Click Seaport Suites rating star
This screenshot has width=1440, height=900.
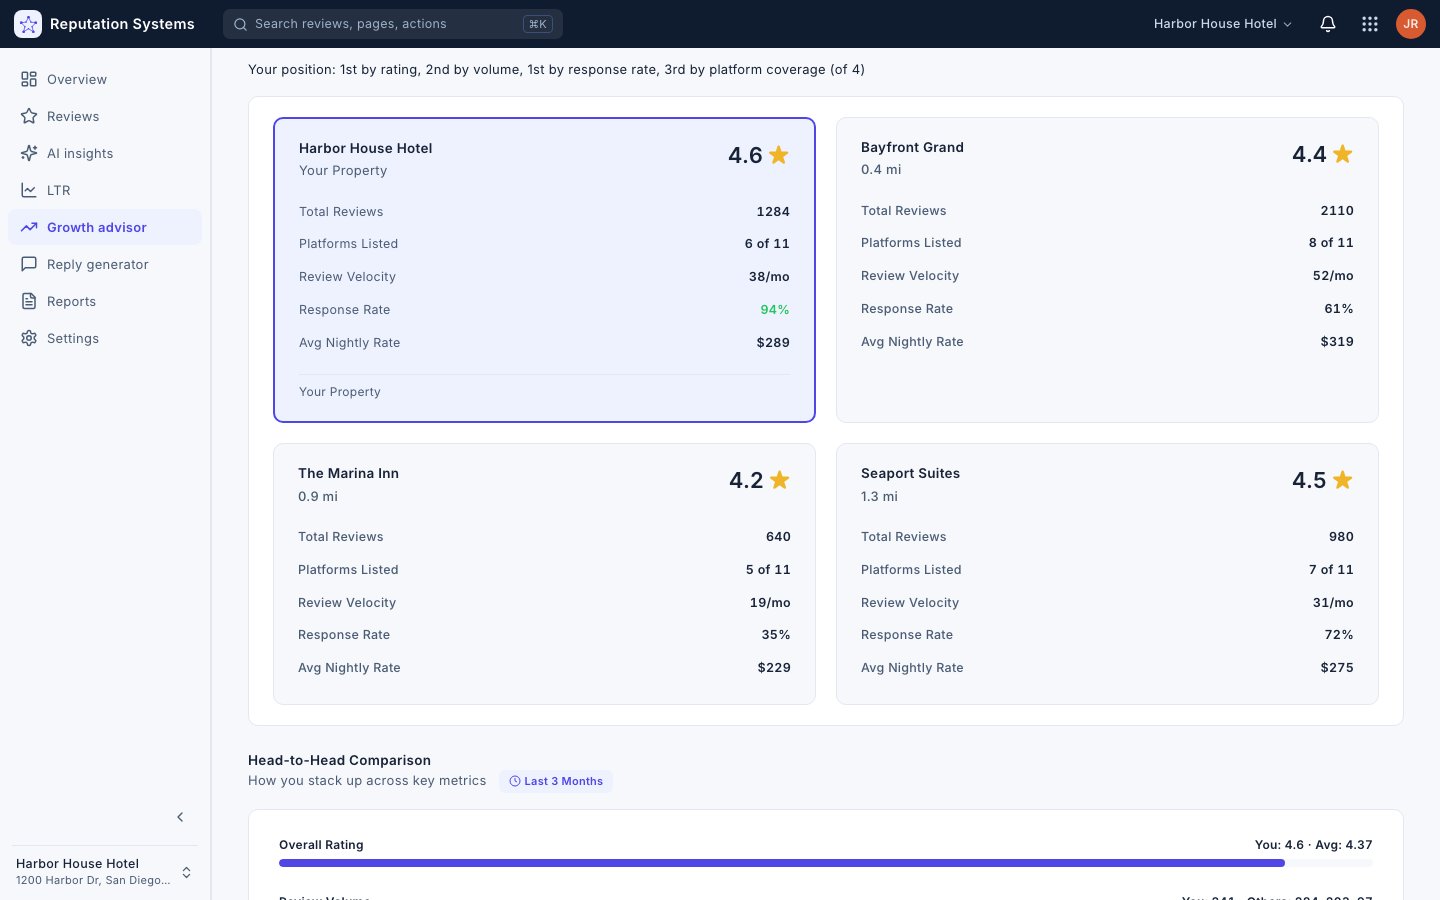click(x=1343, y=480)
